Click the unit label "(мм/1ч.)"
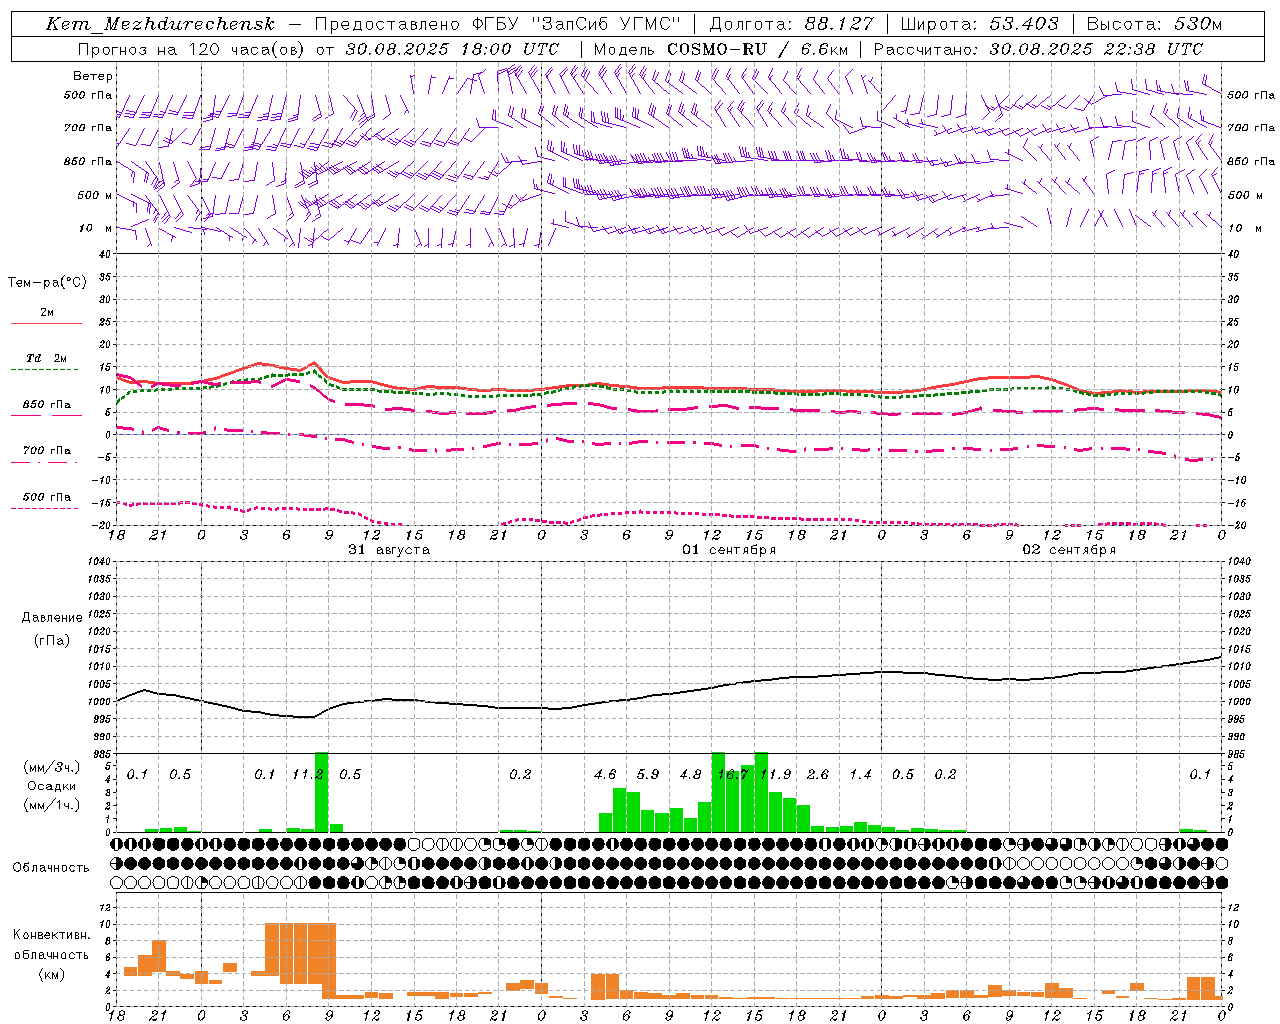 [x=51, y=805]
